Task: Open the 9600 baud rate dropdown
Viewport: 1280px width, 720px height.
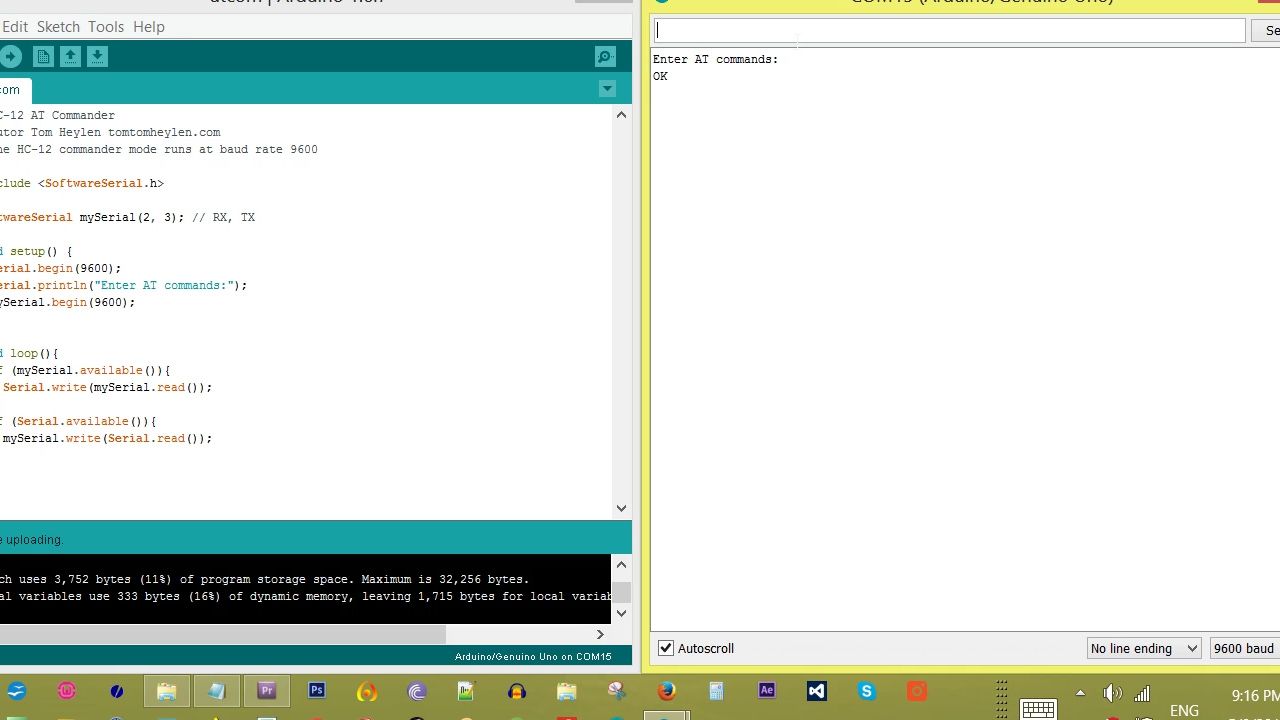Action: pos(1243,648)
